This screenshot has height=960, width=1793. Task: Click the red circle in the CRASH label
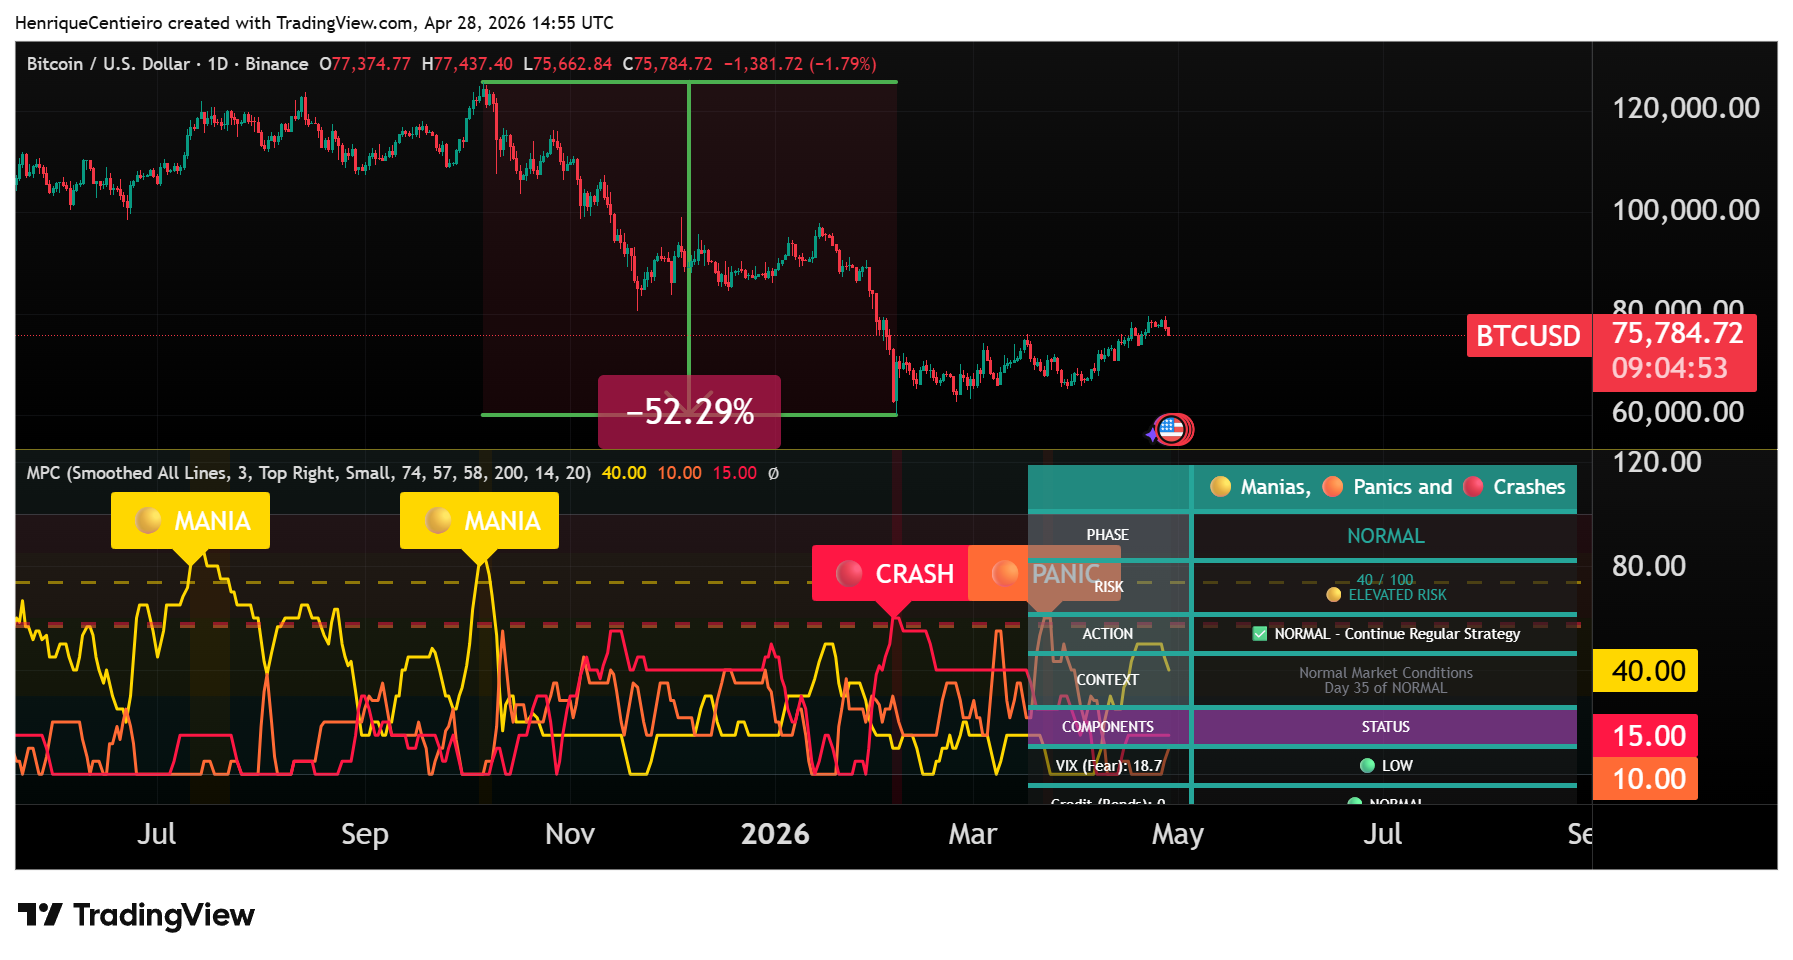(849, 573)
